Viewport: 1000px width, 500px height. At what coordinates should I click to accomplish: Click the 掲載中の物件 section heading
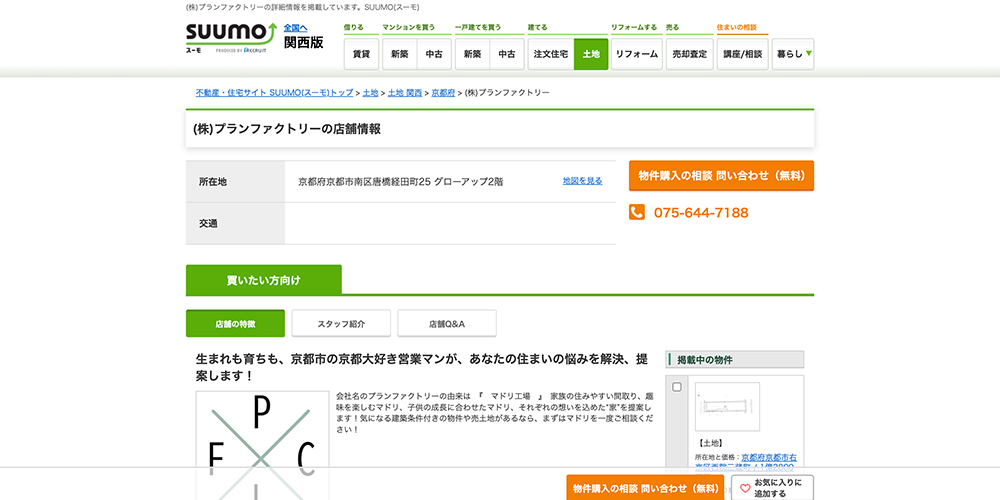pyautogui.click(x=735, y=360)
